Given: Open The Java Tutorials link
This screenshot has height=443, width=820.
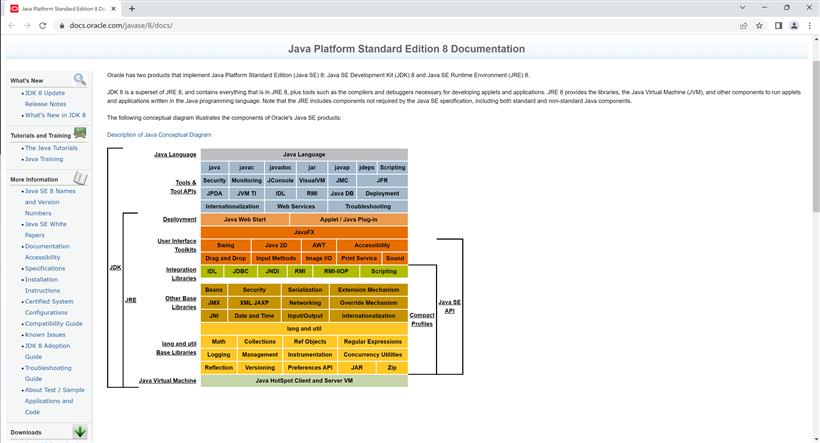Looking at the screenshot, I should (x=51, y=148).
